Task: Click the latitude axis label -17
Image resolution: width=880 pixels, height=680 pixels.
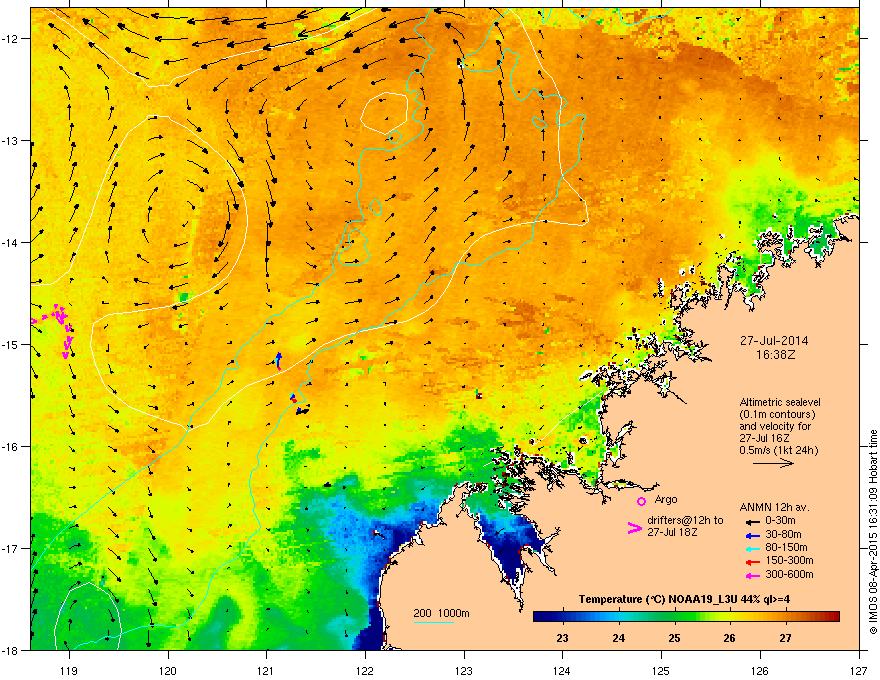Action: [x=11, y=548]
